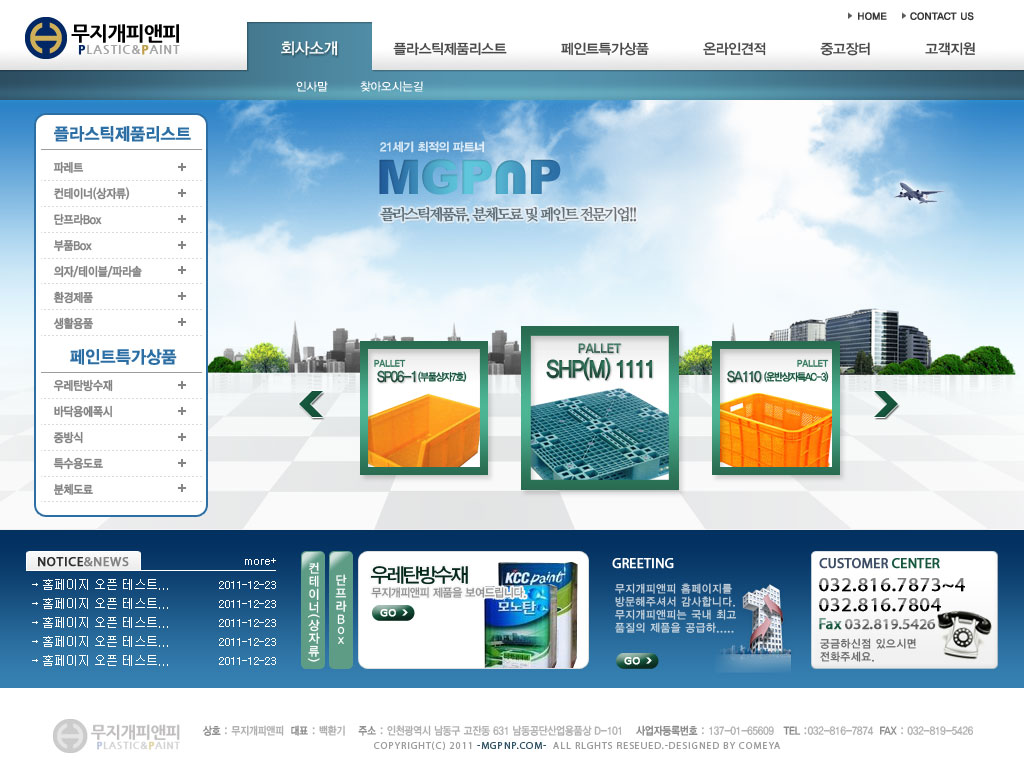Click the gray footer logo
Screen dimensions: 1024x780
pos(116,735)
